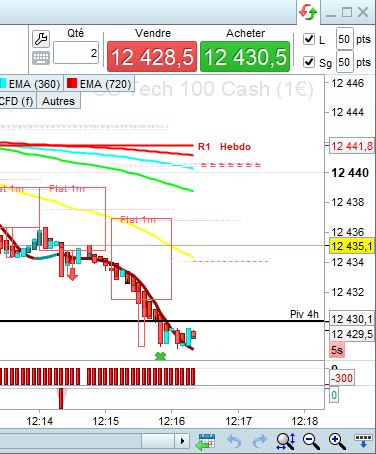376x454 pixels.
Task: Click the -300 indicator value label
Action: coord(342,378)
